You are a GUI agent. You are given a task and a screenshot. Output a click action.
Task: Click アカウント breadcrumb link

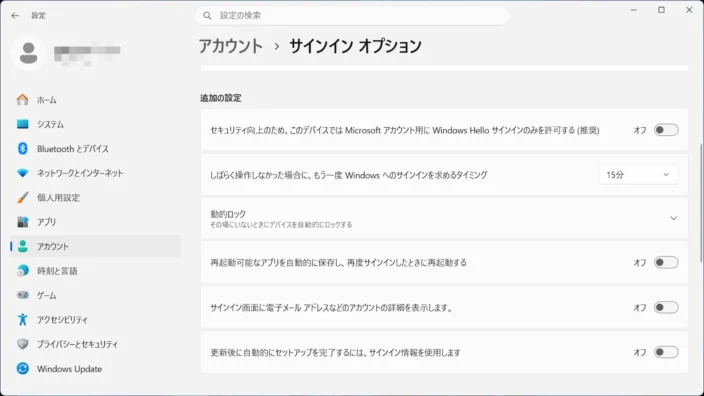tap(231, 46)
